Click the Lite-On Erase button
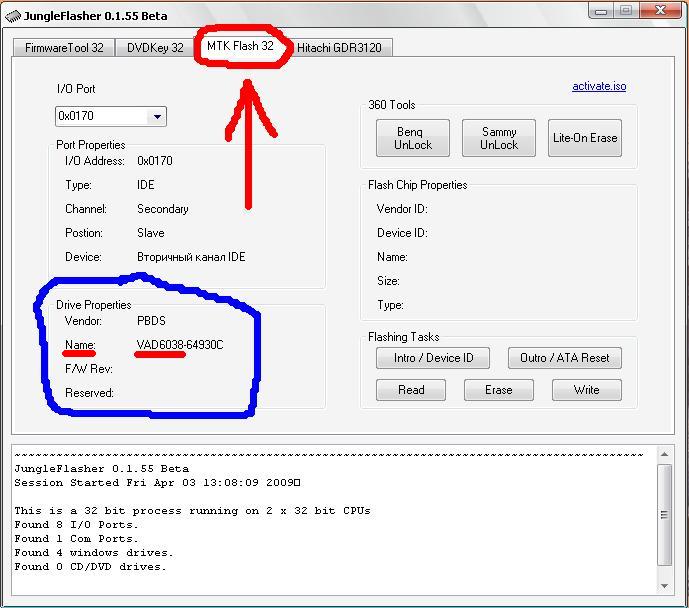The width and height of the screenshot is (689, 608). point(585,138)
